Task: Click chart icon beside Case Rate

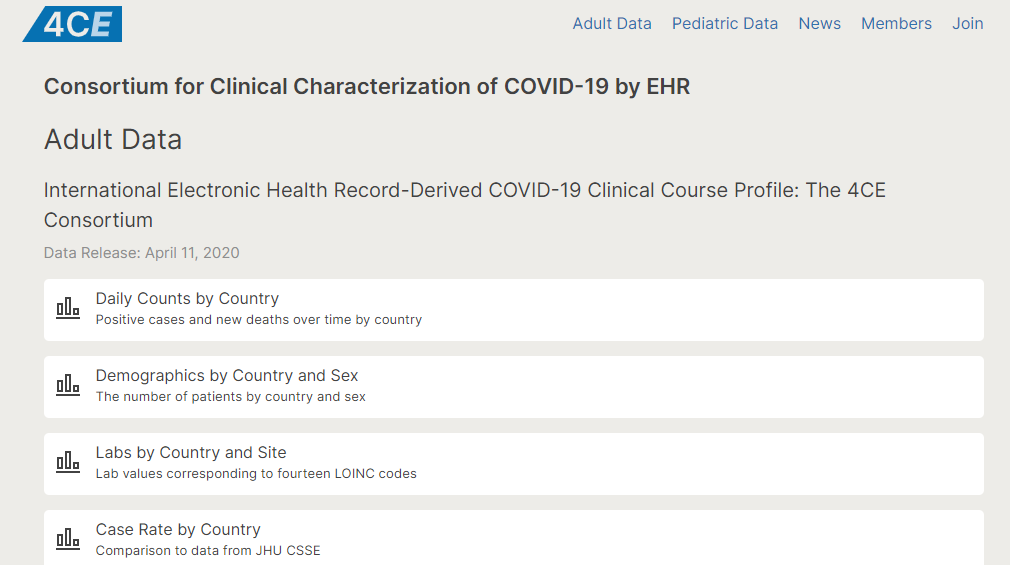Action: (x=68, y=539)
